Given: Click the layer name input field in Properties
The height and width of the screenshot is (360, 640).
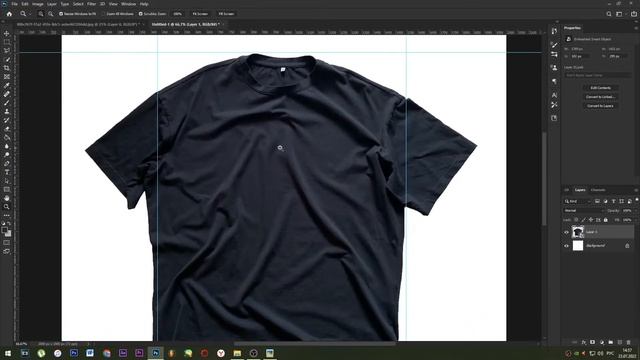Looking at the screenshot, I should click(598, 76).
